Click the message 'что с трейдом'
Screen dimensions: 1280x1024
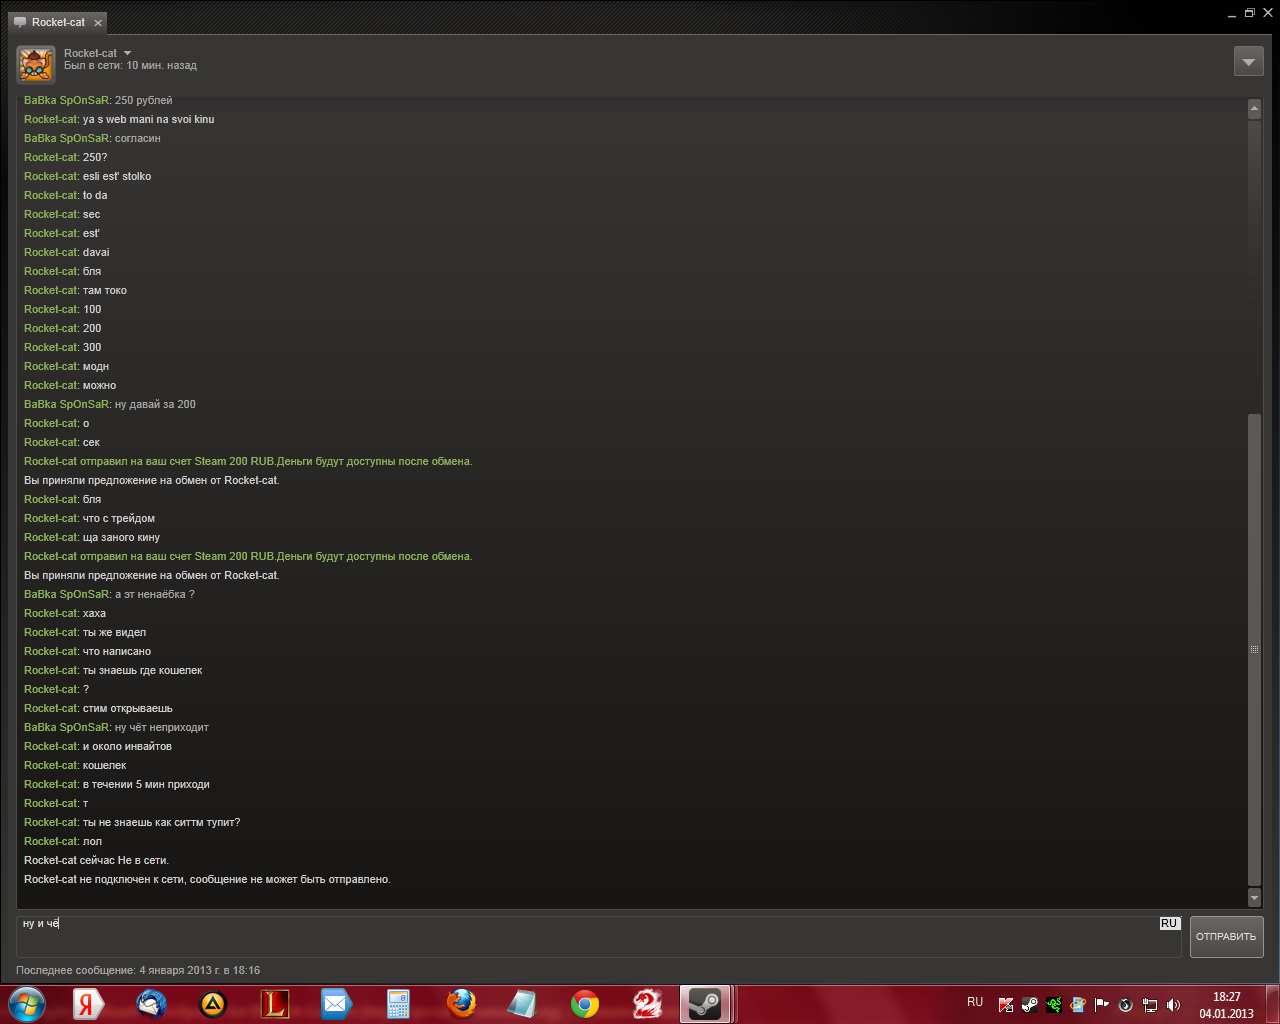[x=119, y=518]
